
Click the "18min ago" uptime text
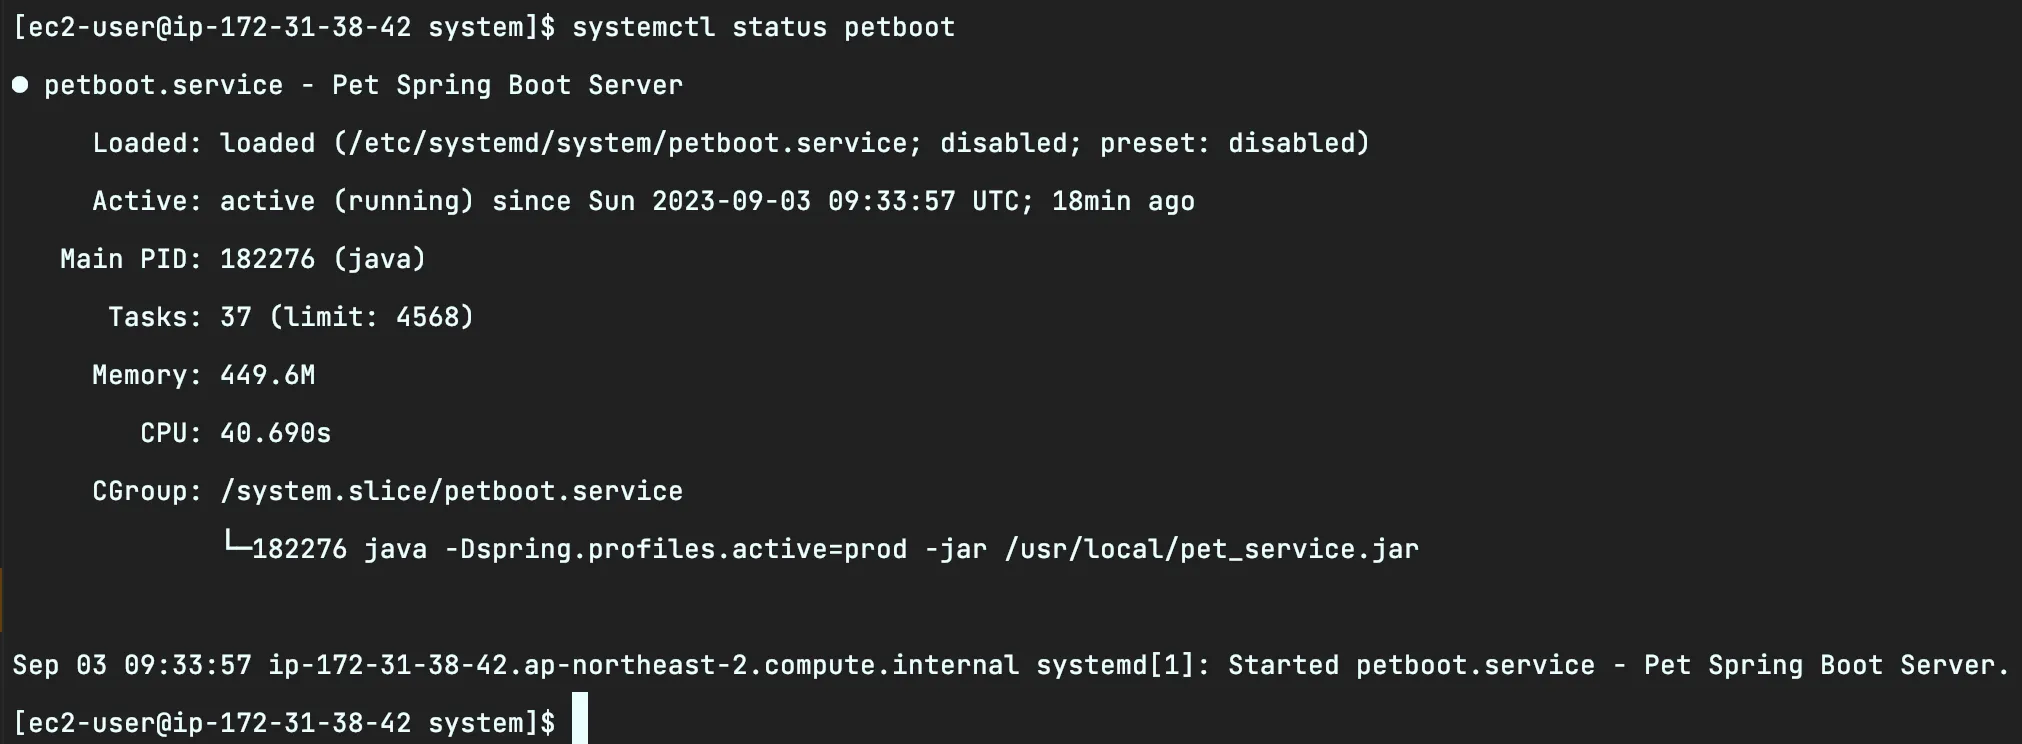pos(1123,201)
